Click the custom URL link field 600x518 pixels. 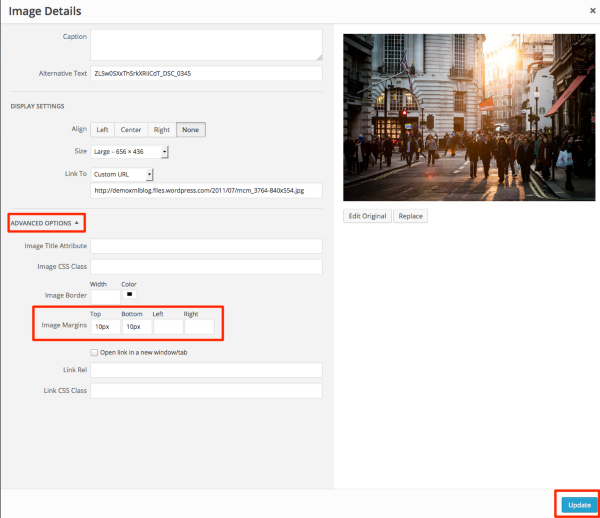point(206,191)
